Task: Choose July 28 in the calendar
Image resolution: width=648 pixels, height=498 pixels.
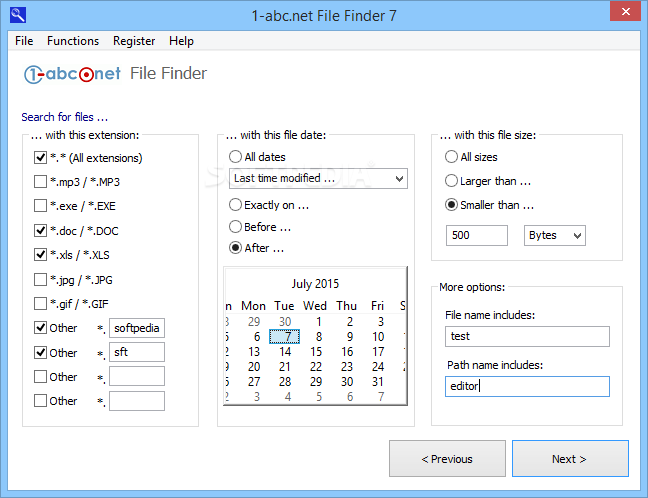Action: point(285,381)
